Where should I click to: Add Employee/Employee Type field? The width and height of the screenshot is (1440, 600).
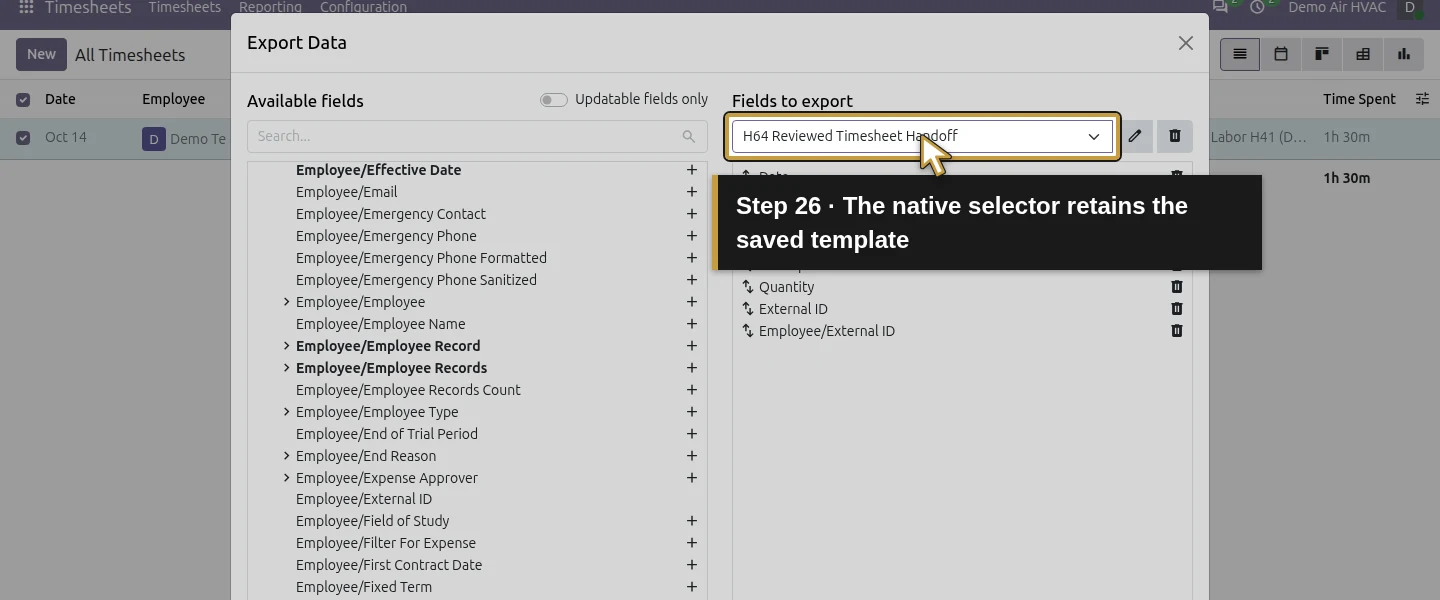click(691, 412)
